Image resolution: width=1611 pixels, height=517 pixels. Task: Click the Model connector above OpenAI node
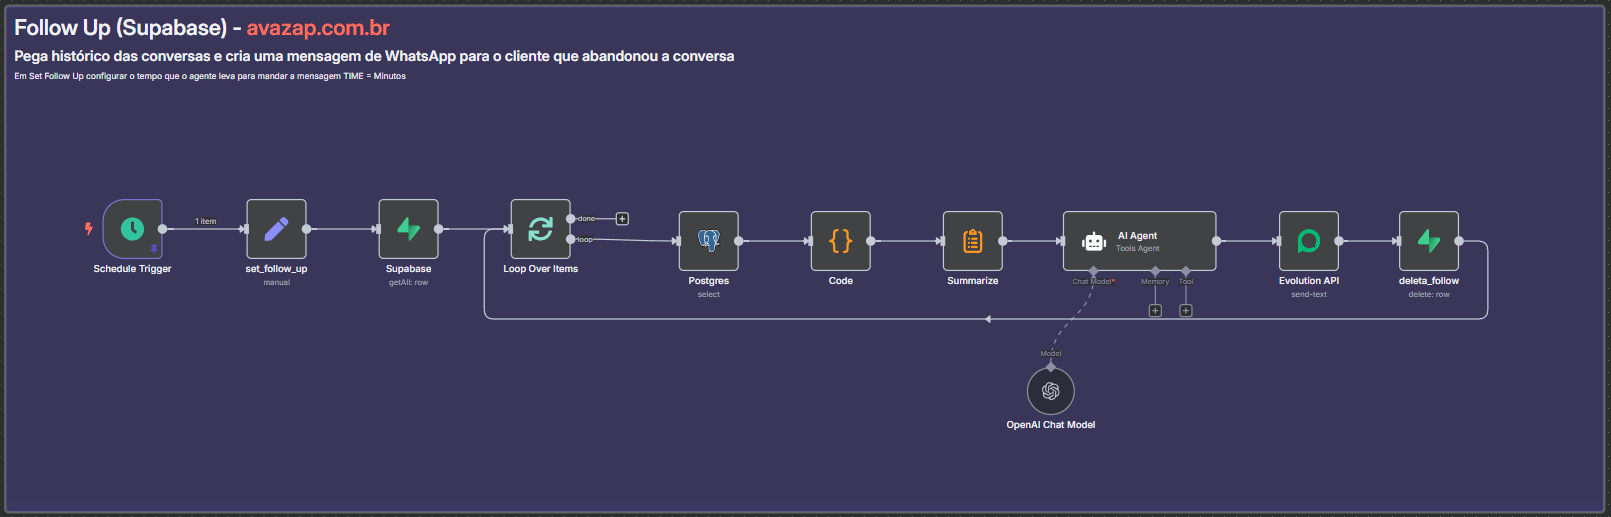pyautogui.click(x=1050, y=367)
